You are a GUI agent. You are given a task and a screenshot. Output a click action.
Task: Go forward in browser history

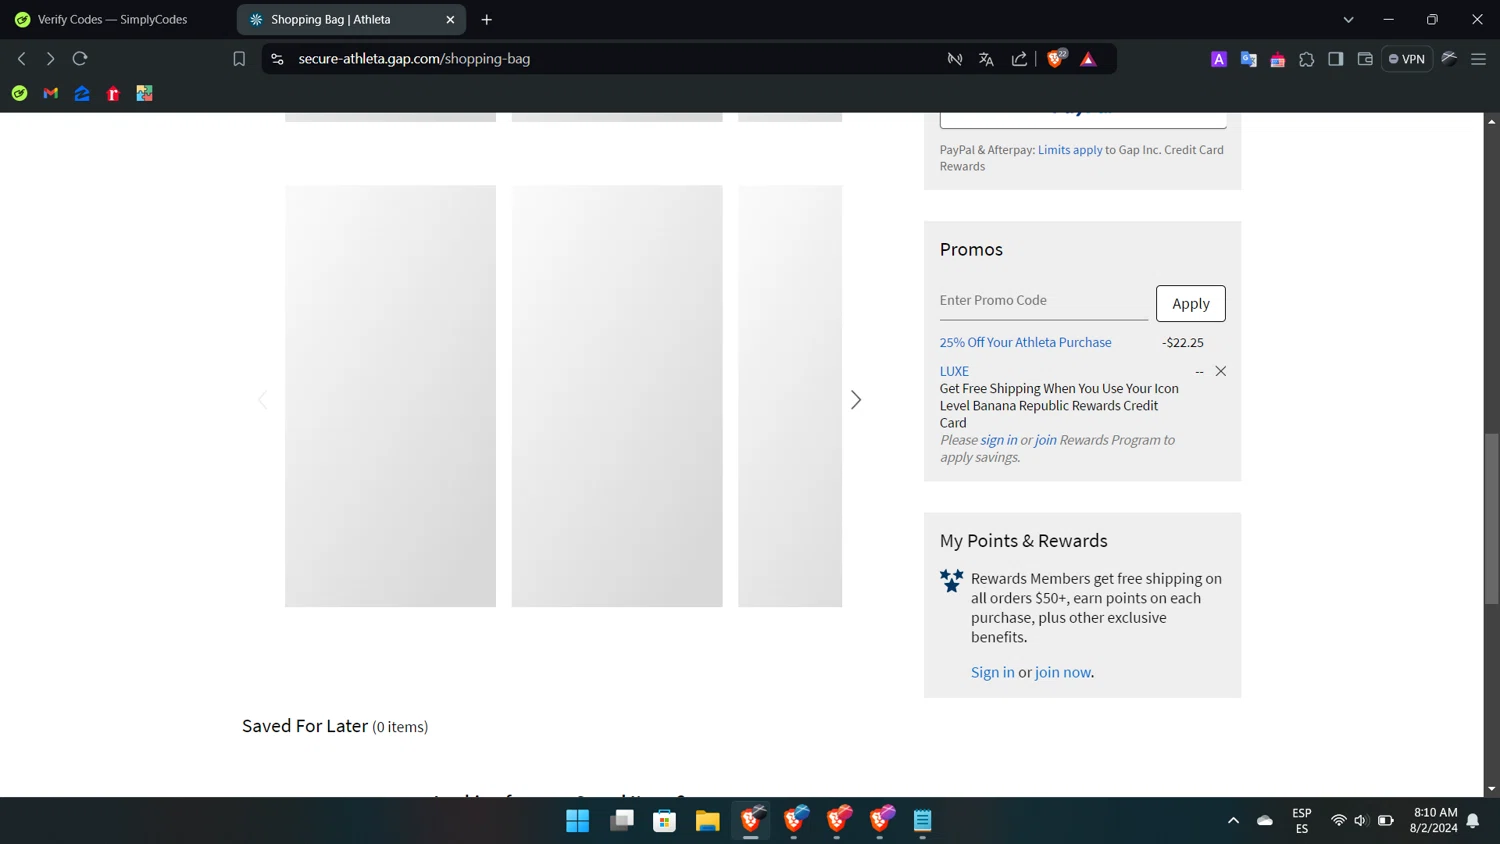pyautogui.click(x=50, y=59)
